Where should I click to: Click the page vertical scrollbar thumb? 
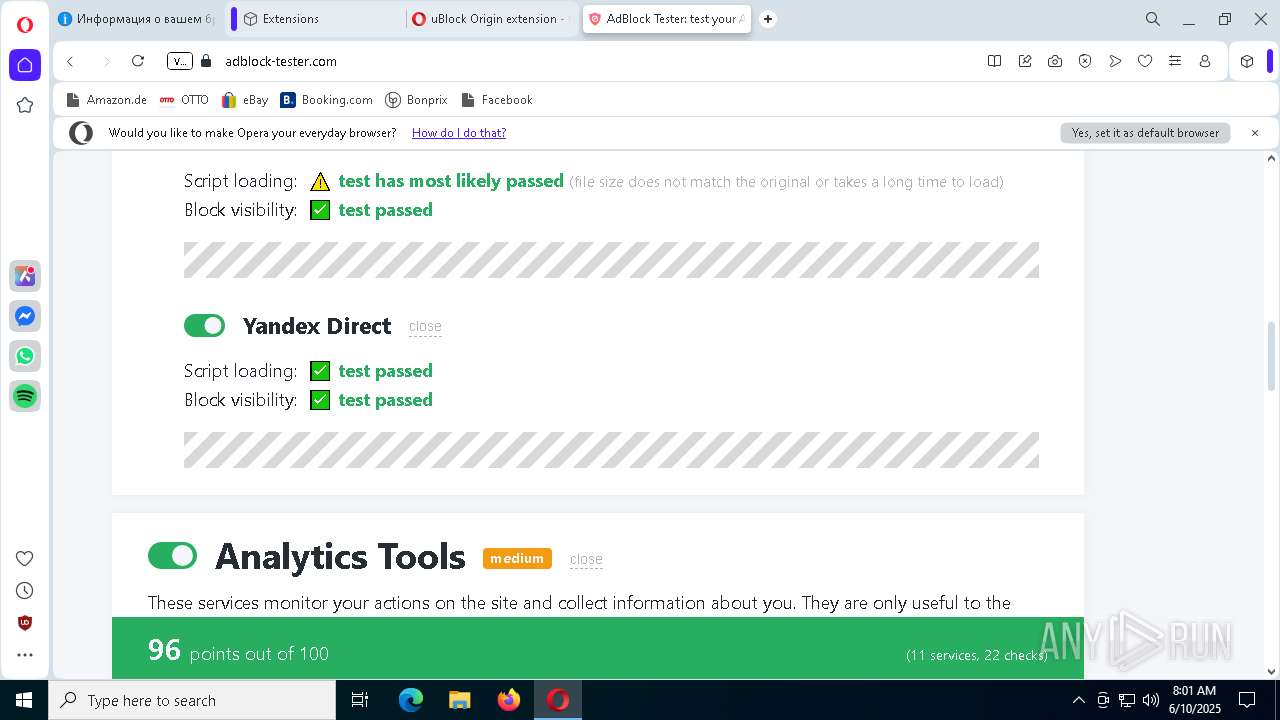pos(1271,356)
